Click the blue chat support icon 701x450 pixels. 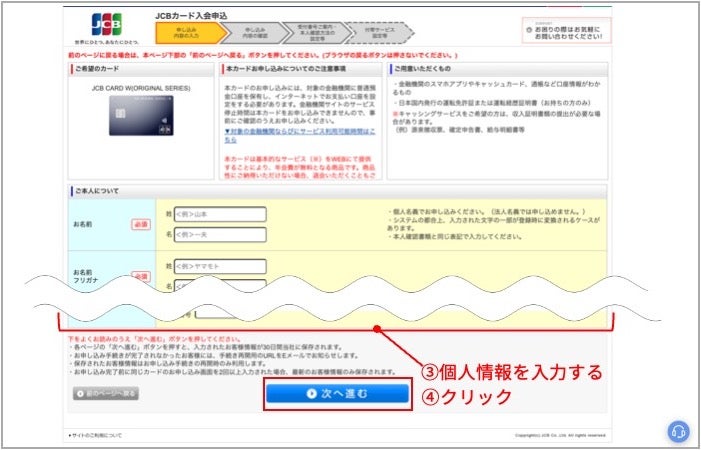pos(679,431)
